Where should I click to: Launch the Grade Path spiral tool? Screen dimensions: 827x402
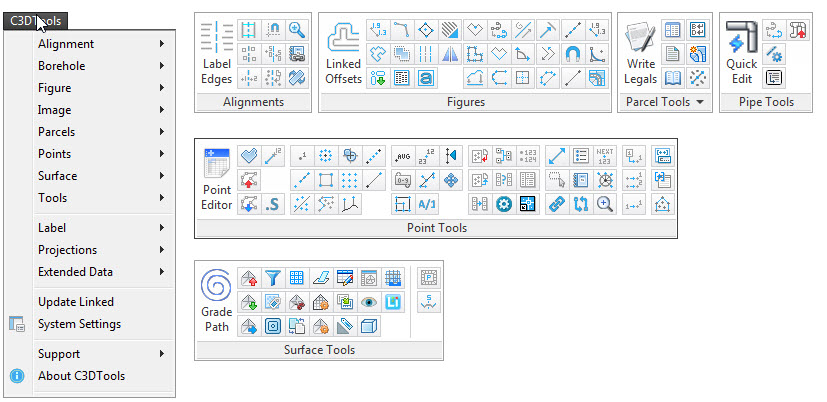216,301
